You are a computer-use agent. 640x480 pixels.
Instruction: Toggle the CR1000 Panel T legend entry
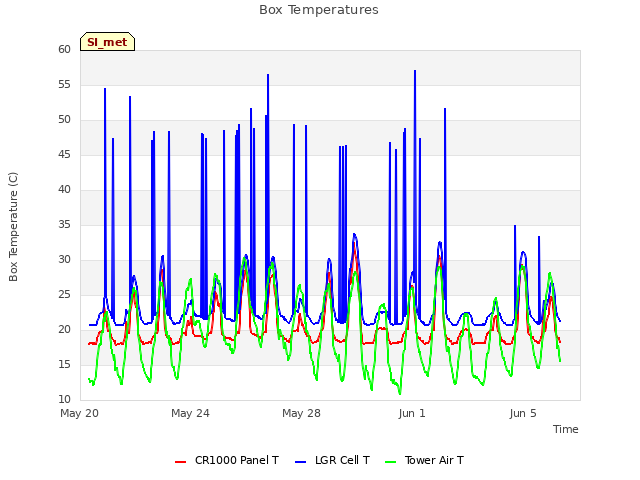(227, 460)
